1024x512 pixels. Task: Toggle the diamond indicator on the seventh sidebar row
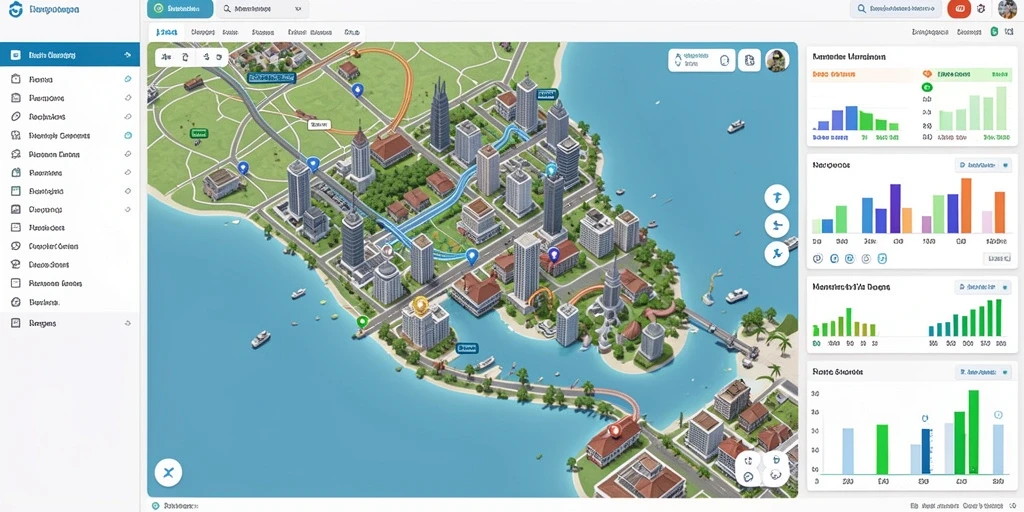[x=128, y=172]
